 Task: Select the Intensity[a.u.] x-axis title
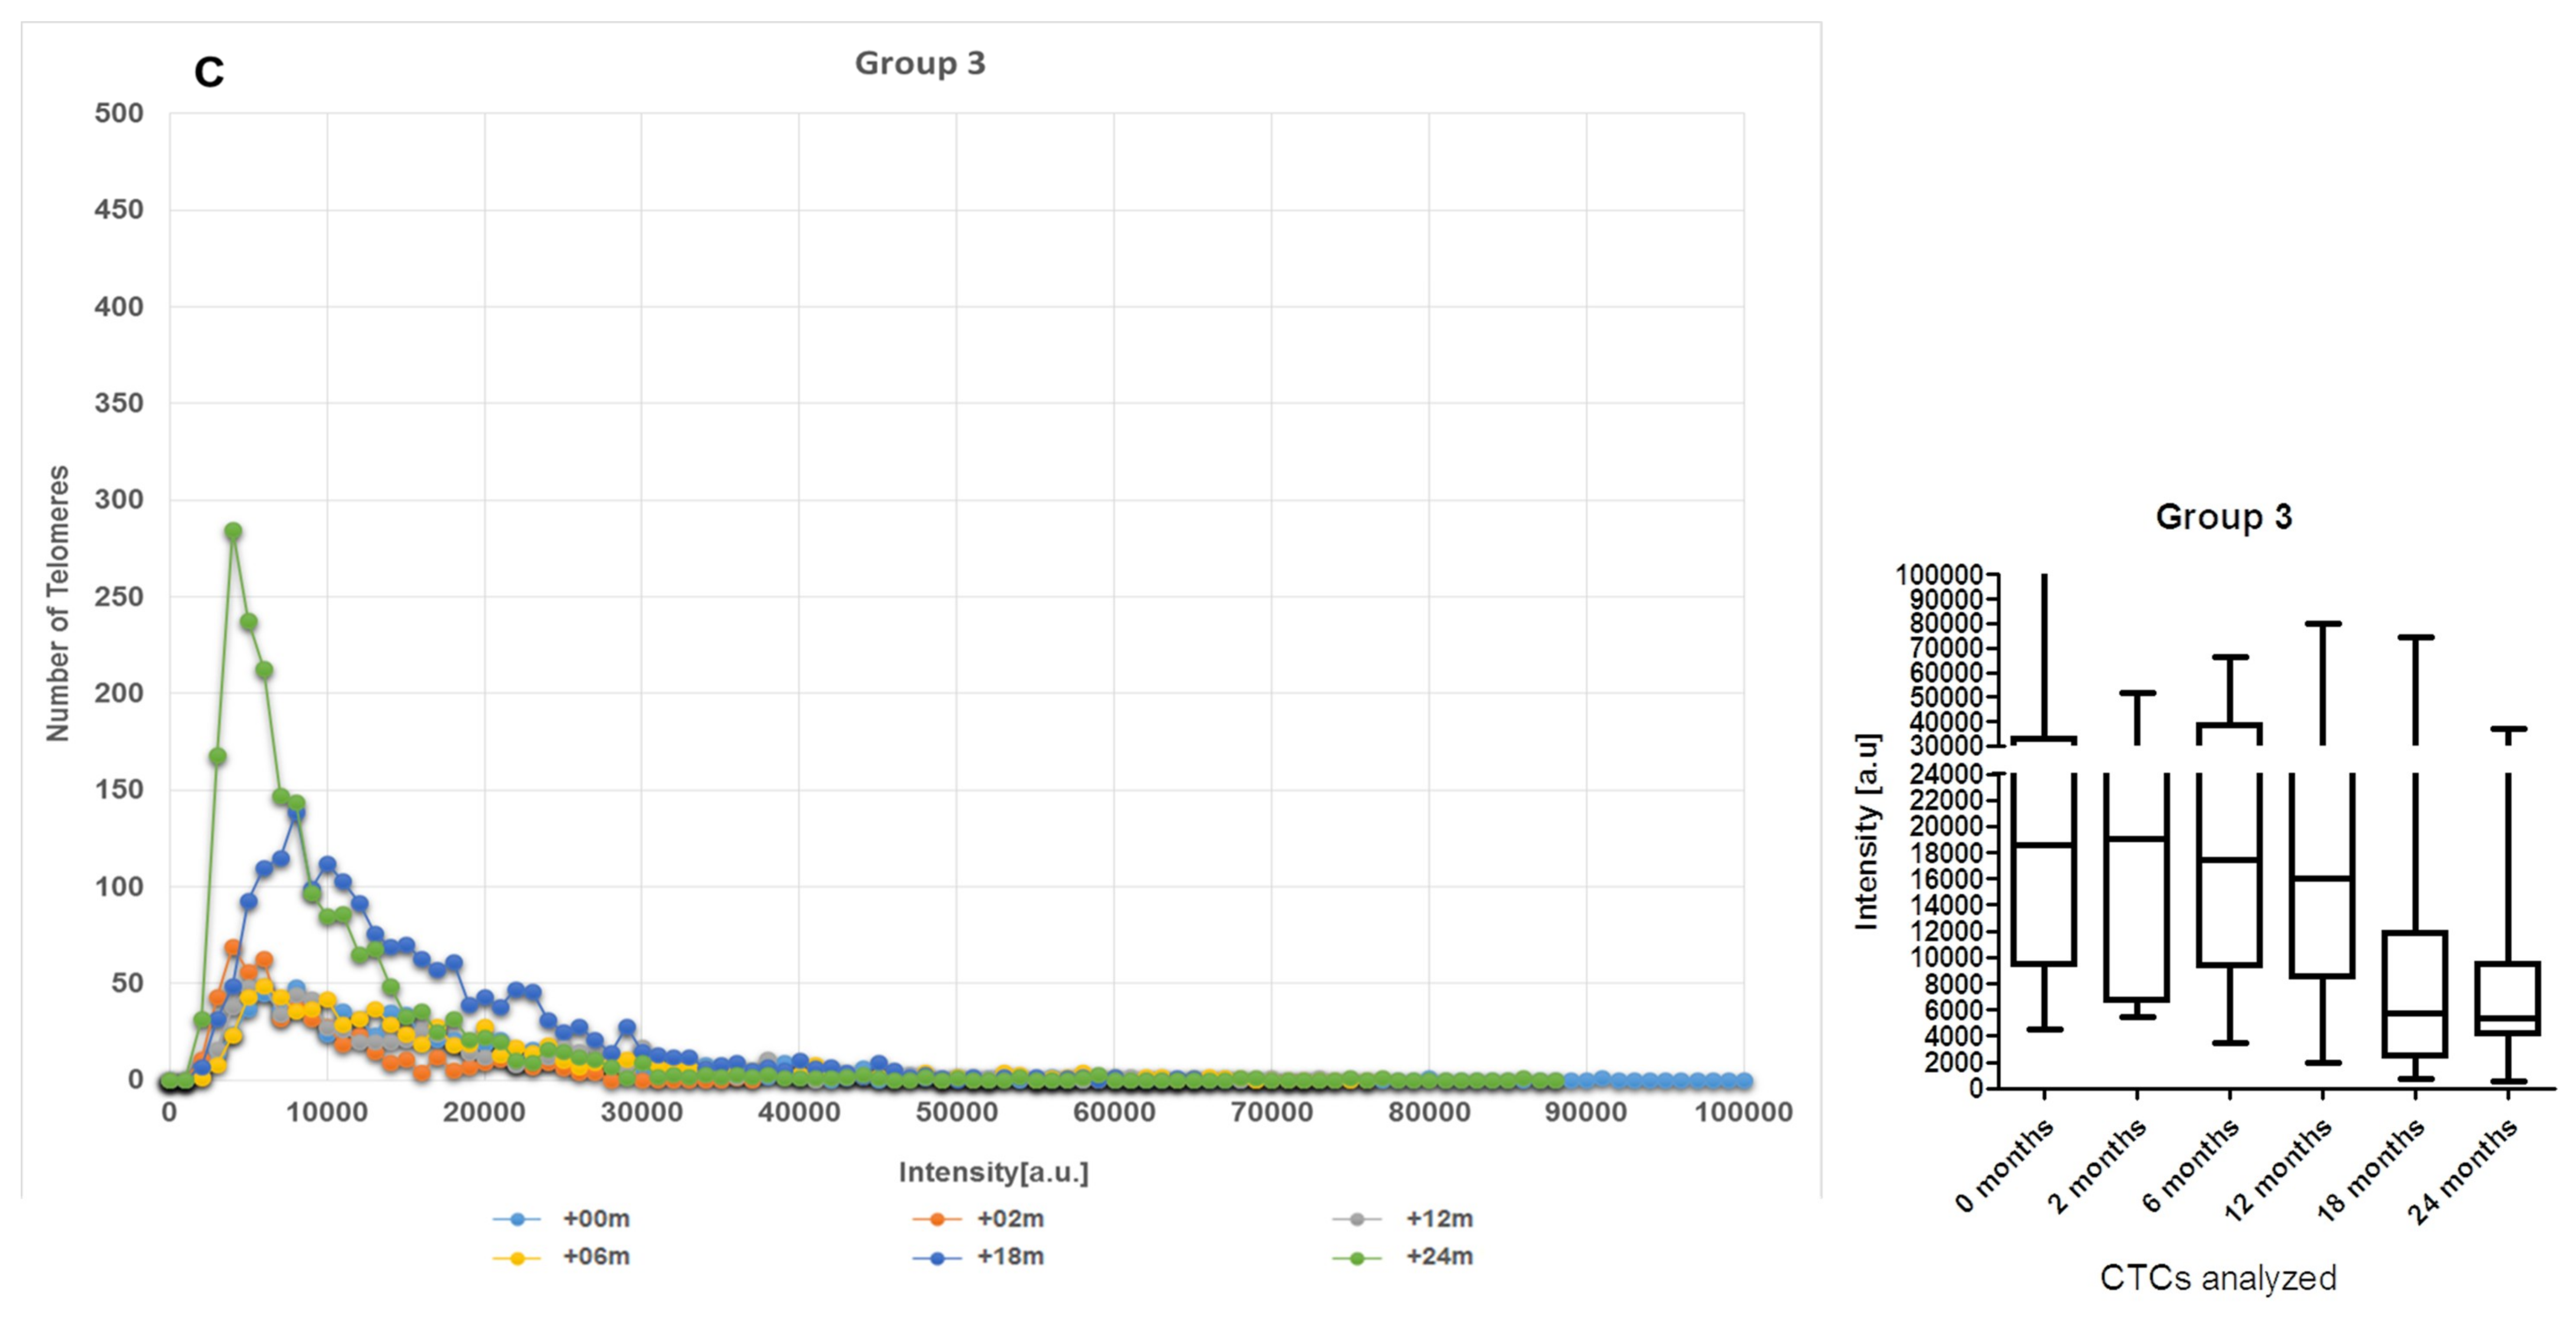[x=993, y=1172]
